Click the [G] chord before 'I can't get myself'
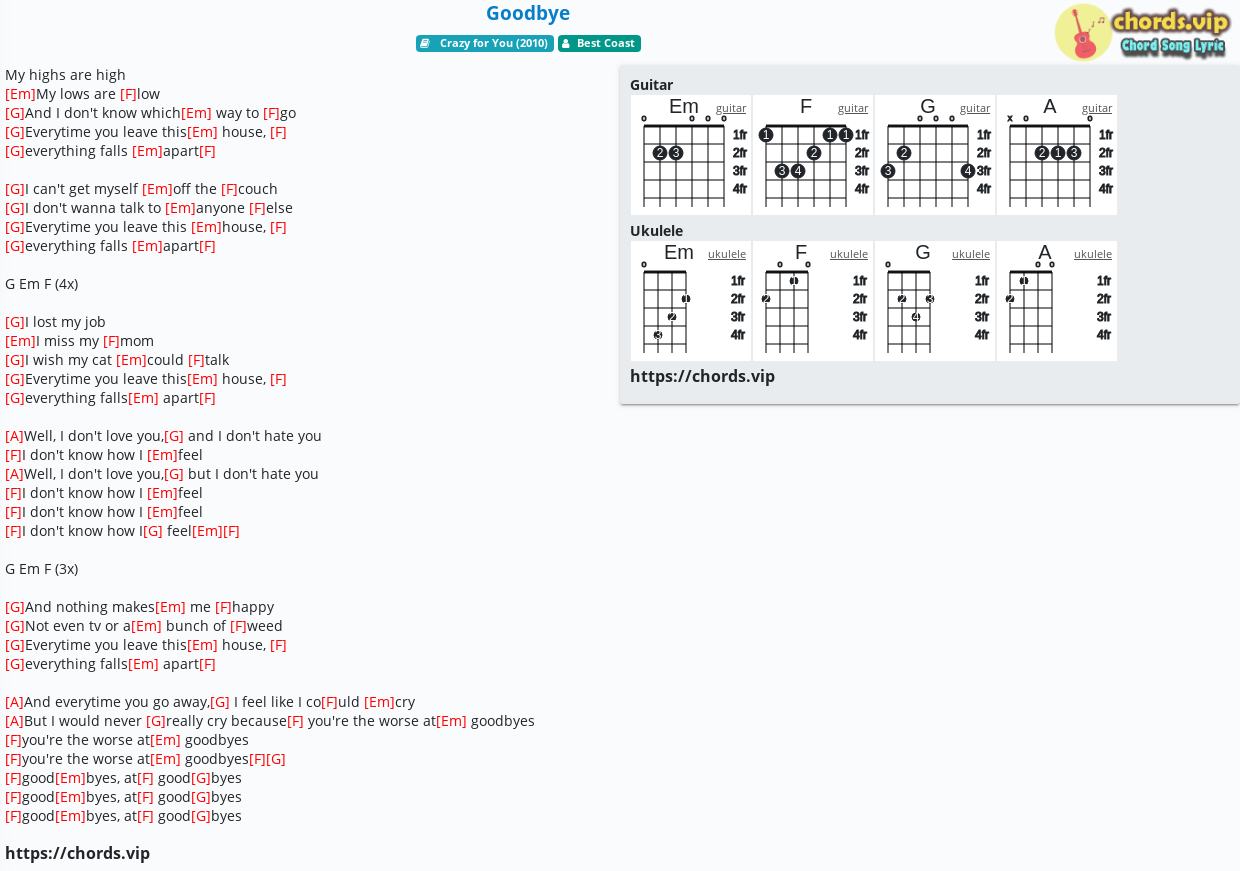The height and width of the screenshot is (871, 1240). [x=15, y=189]
